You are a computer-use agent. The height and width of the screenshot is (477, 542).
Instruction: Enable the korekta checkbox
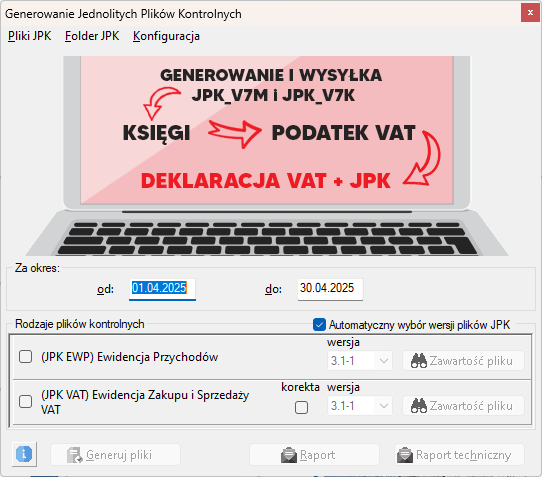[301, 407]
